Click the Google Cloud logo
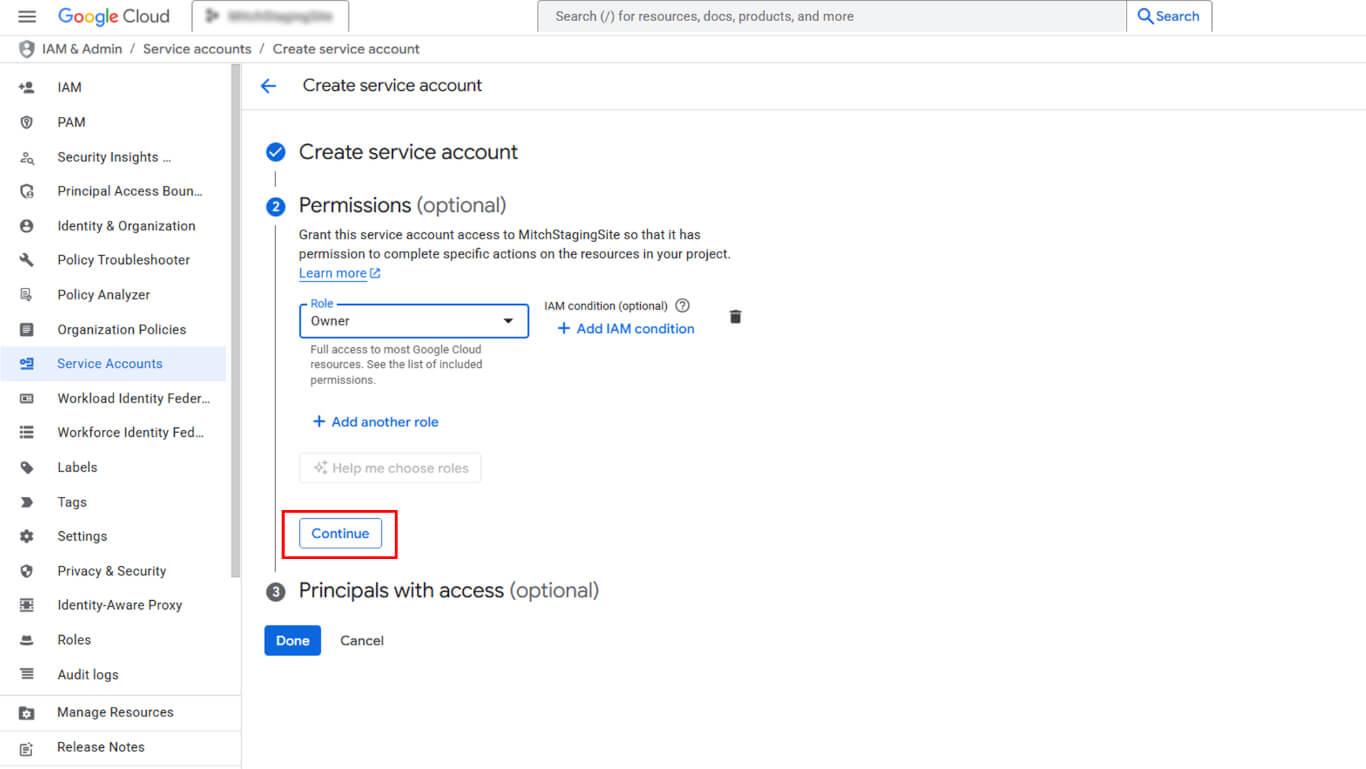This screenshot has width=1366, height=769. [114, 17]
